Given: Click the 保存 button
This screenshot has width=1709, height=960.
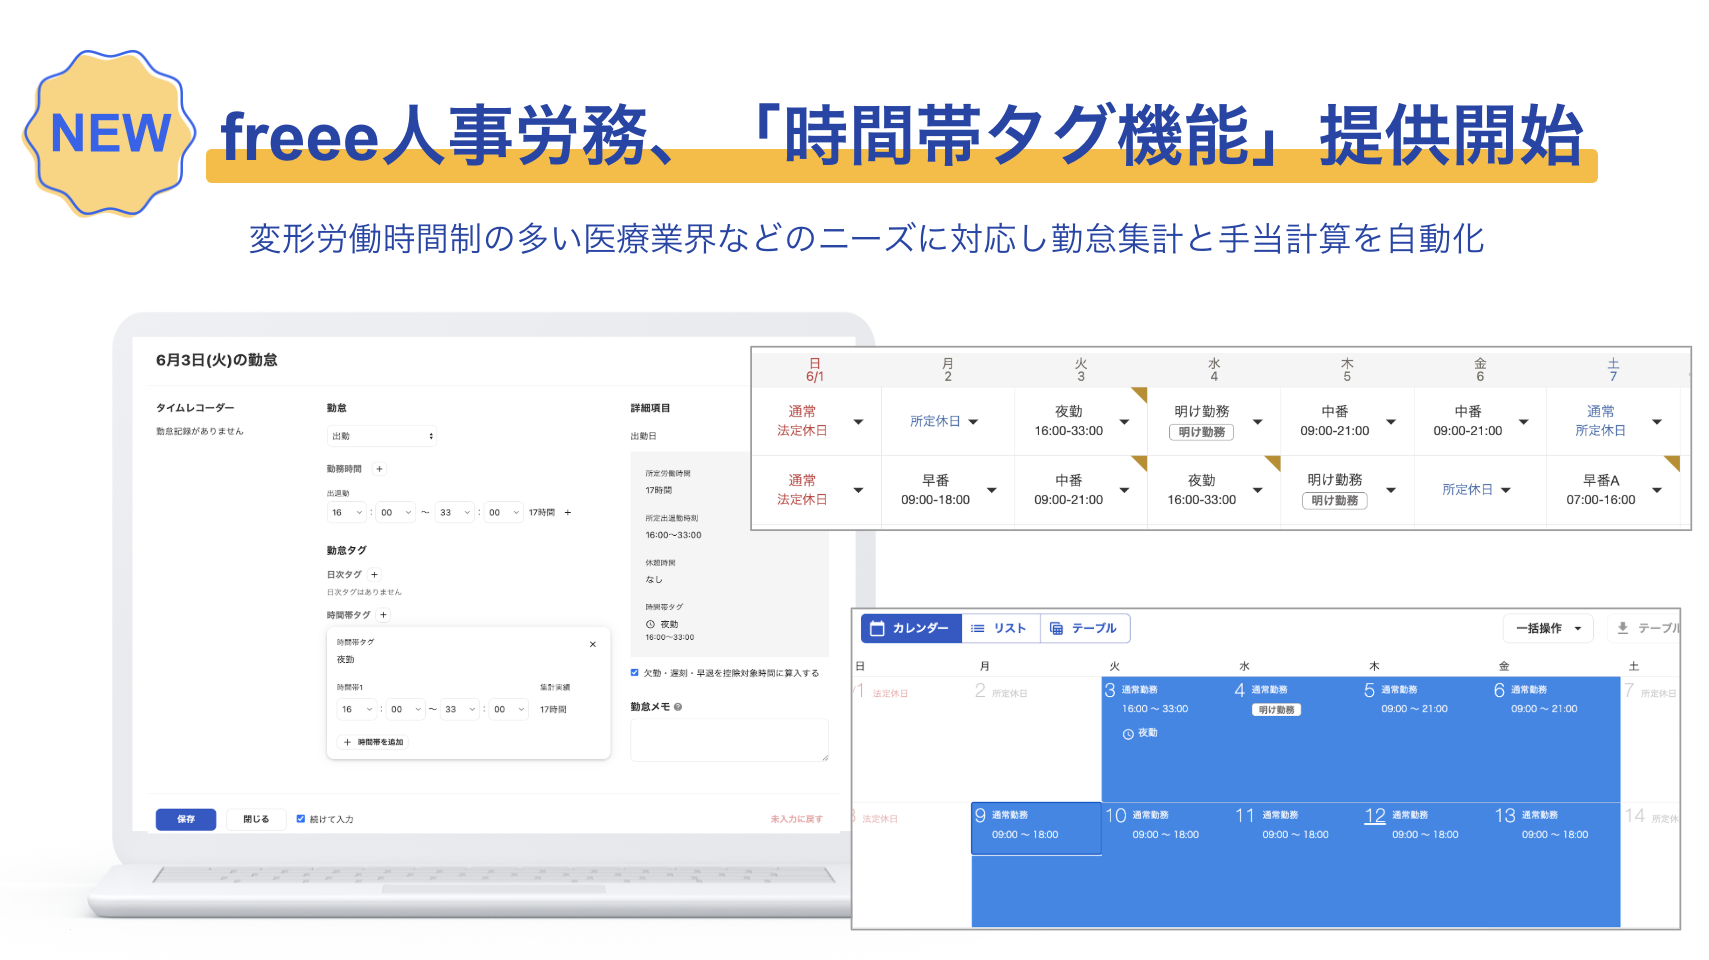Looking at the screenshot, I should (186, 819).
